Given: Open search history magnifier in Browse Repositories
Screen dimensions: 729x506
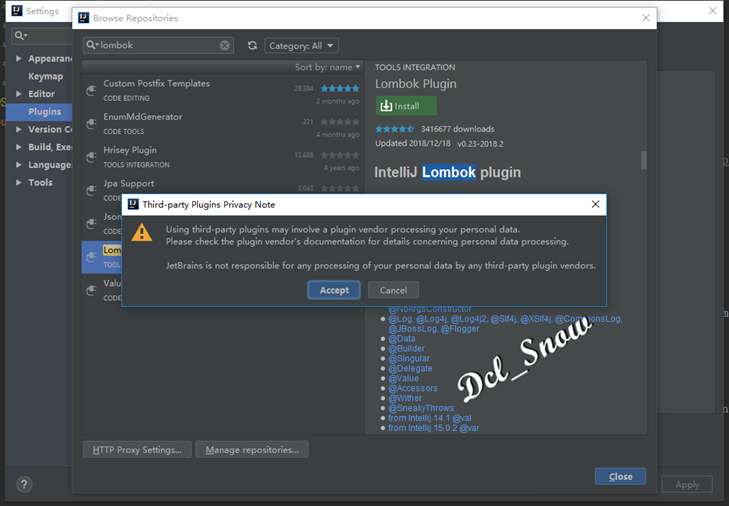Looking at the screenshot, I should [92, 45].
